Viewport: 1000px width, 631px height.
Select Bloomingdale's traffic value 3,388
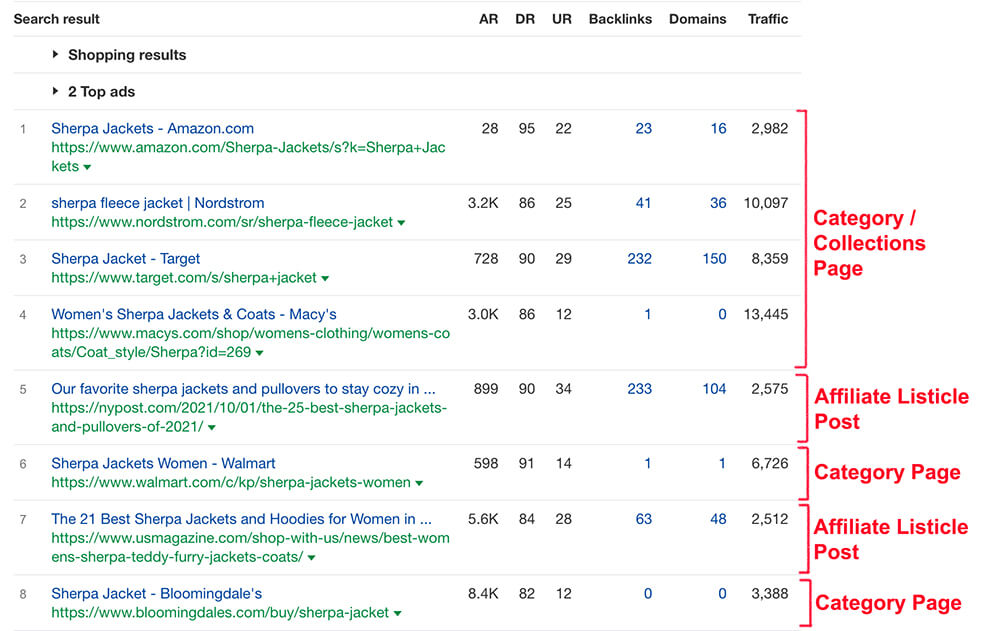(x=770, y=593)
